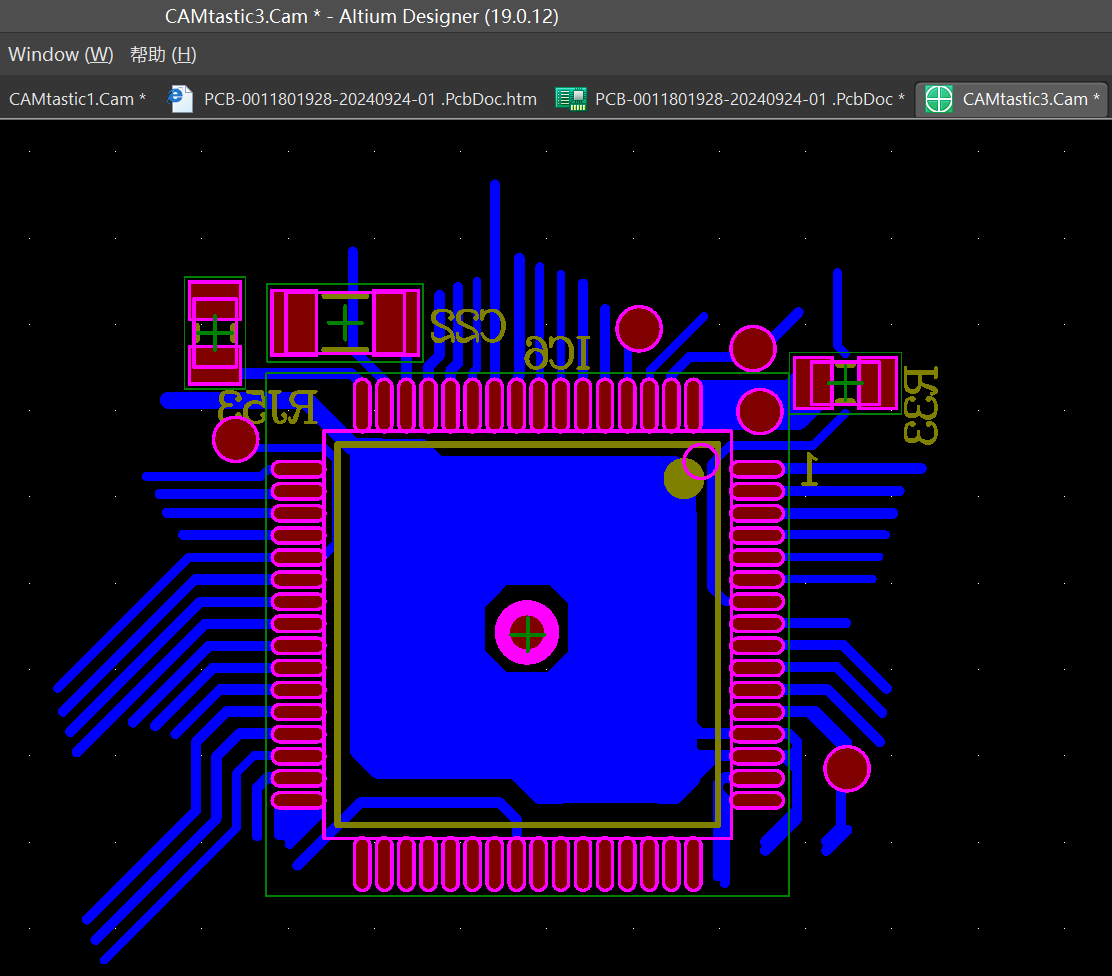Image resolution: width=1112 pixels, height=976 pixels.
Task: Open the Window (W) menu
Action: [x=60, y=55]
